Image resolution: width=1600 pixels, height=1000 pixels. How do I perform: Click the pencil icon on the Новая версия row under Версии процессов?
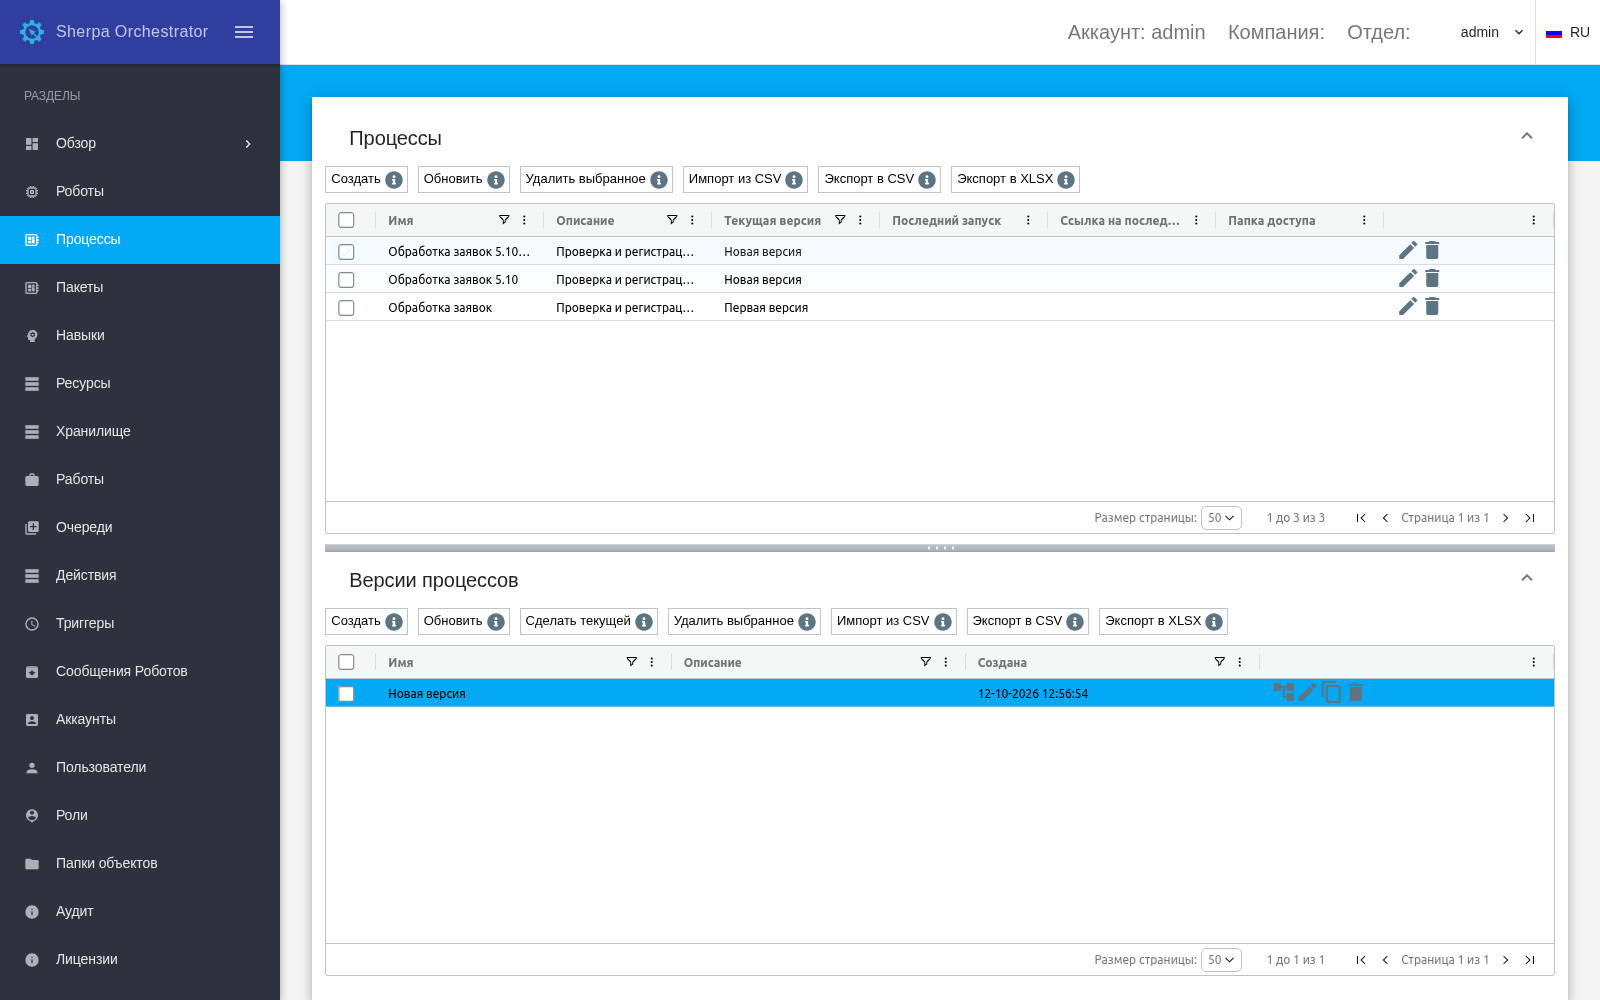[x=1307, y=692]
